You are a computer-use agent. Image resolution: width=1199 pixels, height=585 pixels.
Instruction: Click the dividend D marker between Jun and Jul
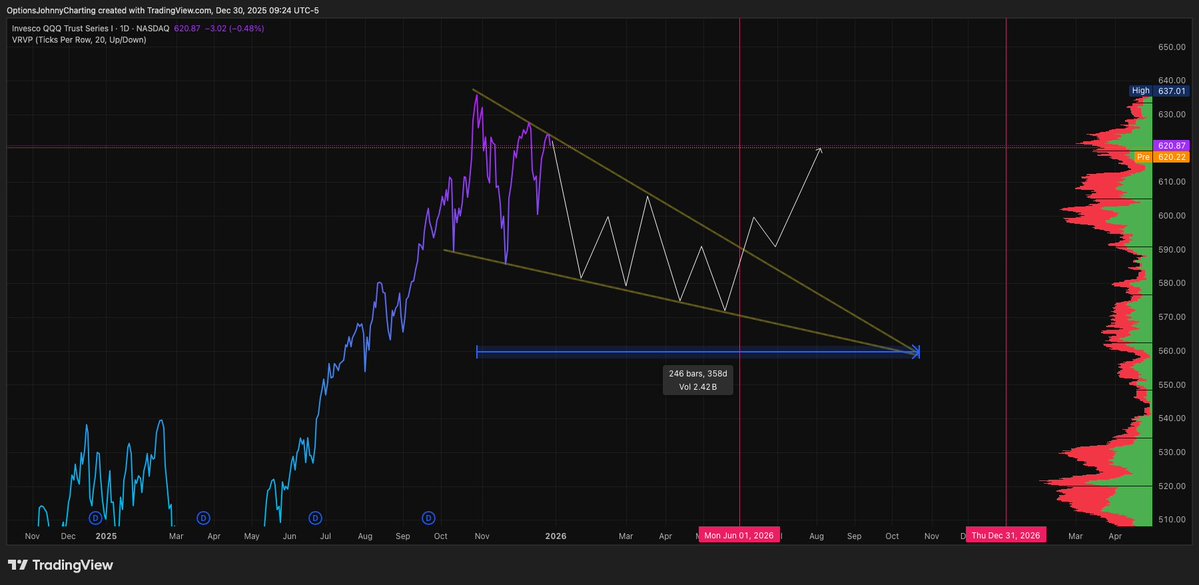(x=315, y=518)
